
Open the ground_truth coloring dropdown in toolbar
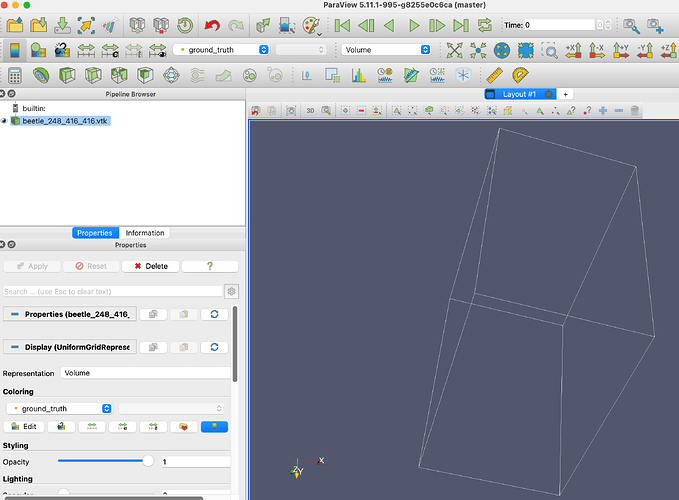(x=221, y=50)
